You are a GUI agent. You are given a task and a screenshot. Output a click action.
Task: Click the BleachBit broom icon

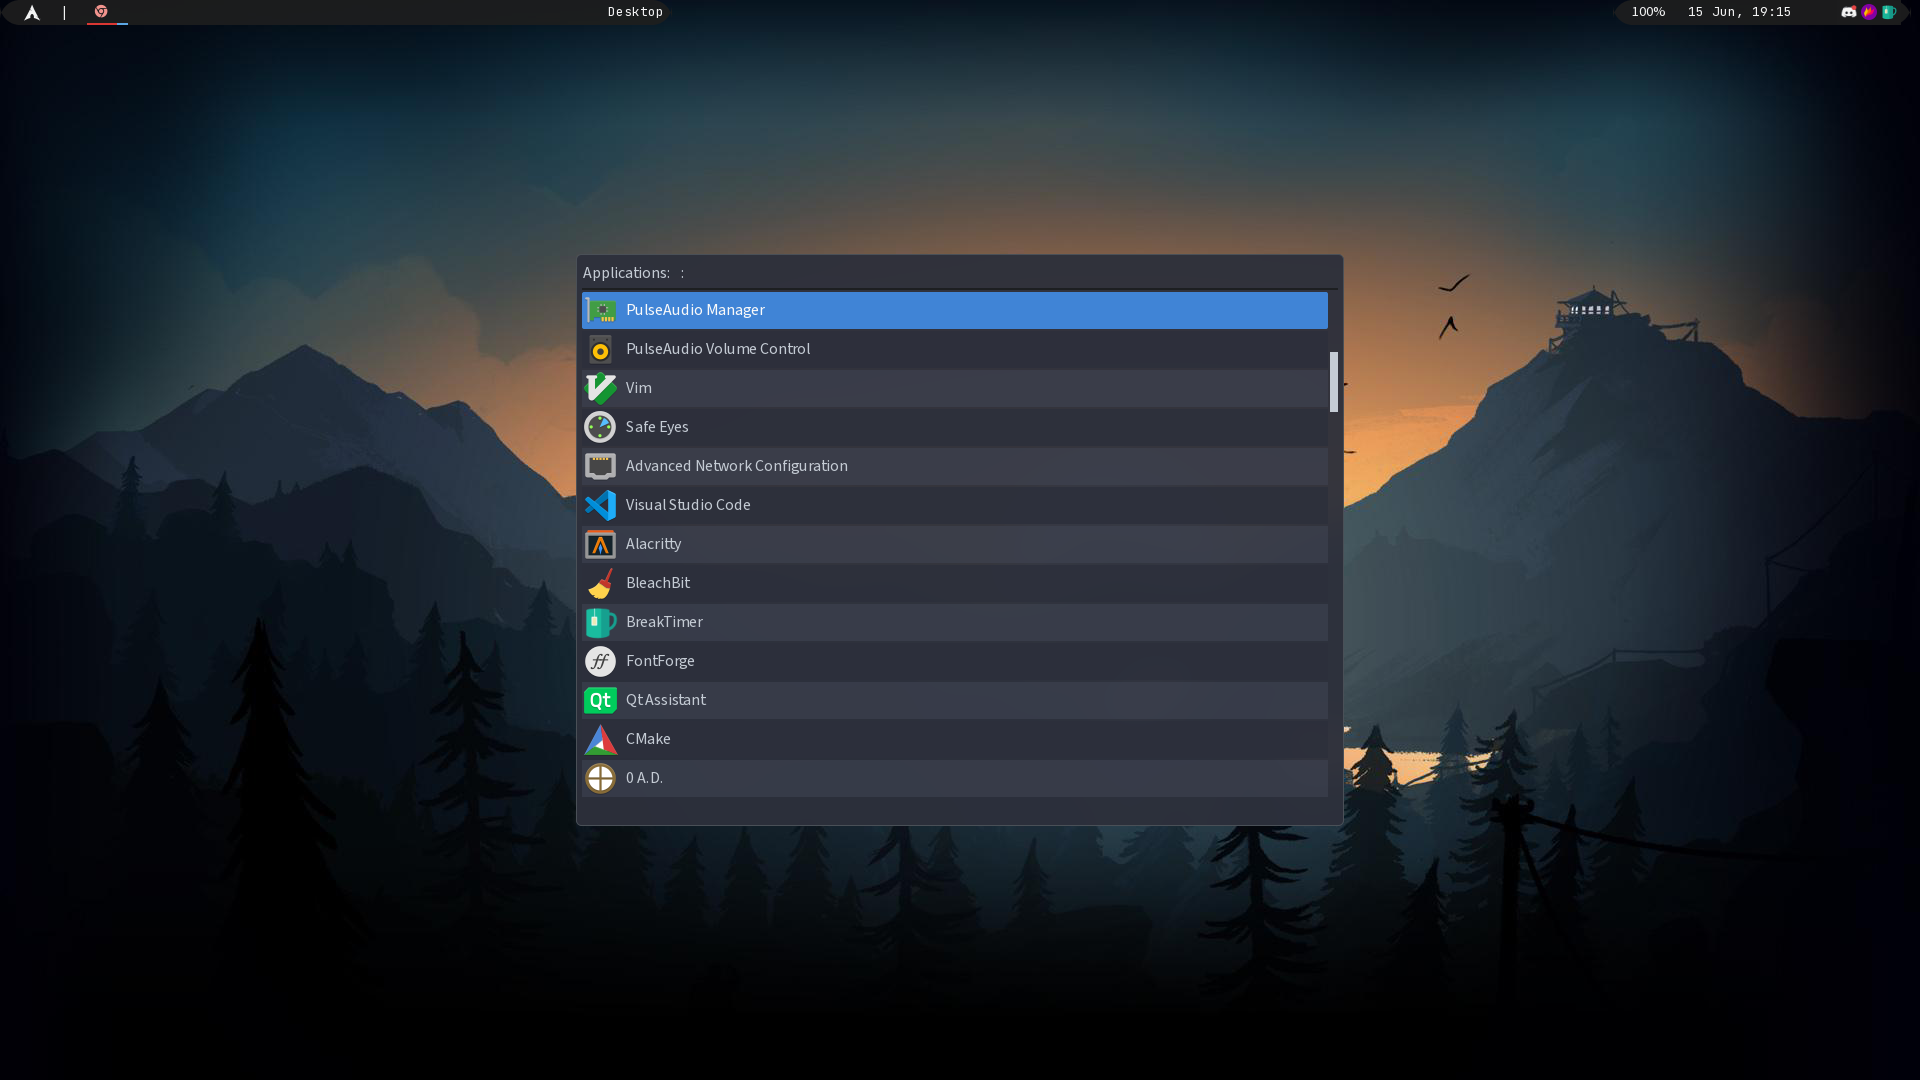600,583
